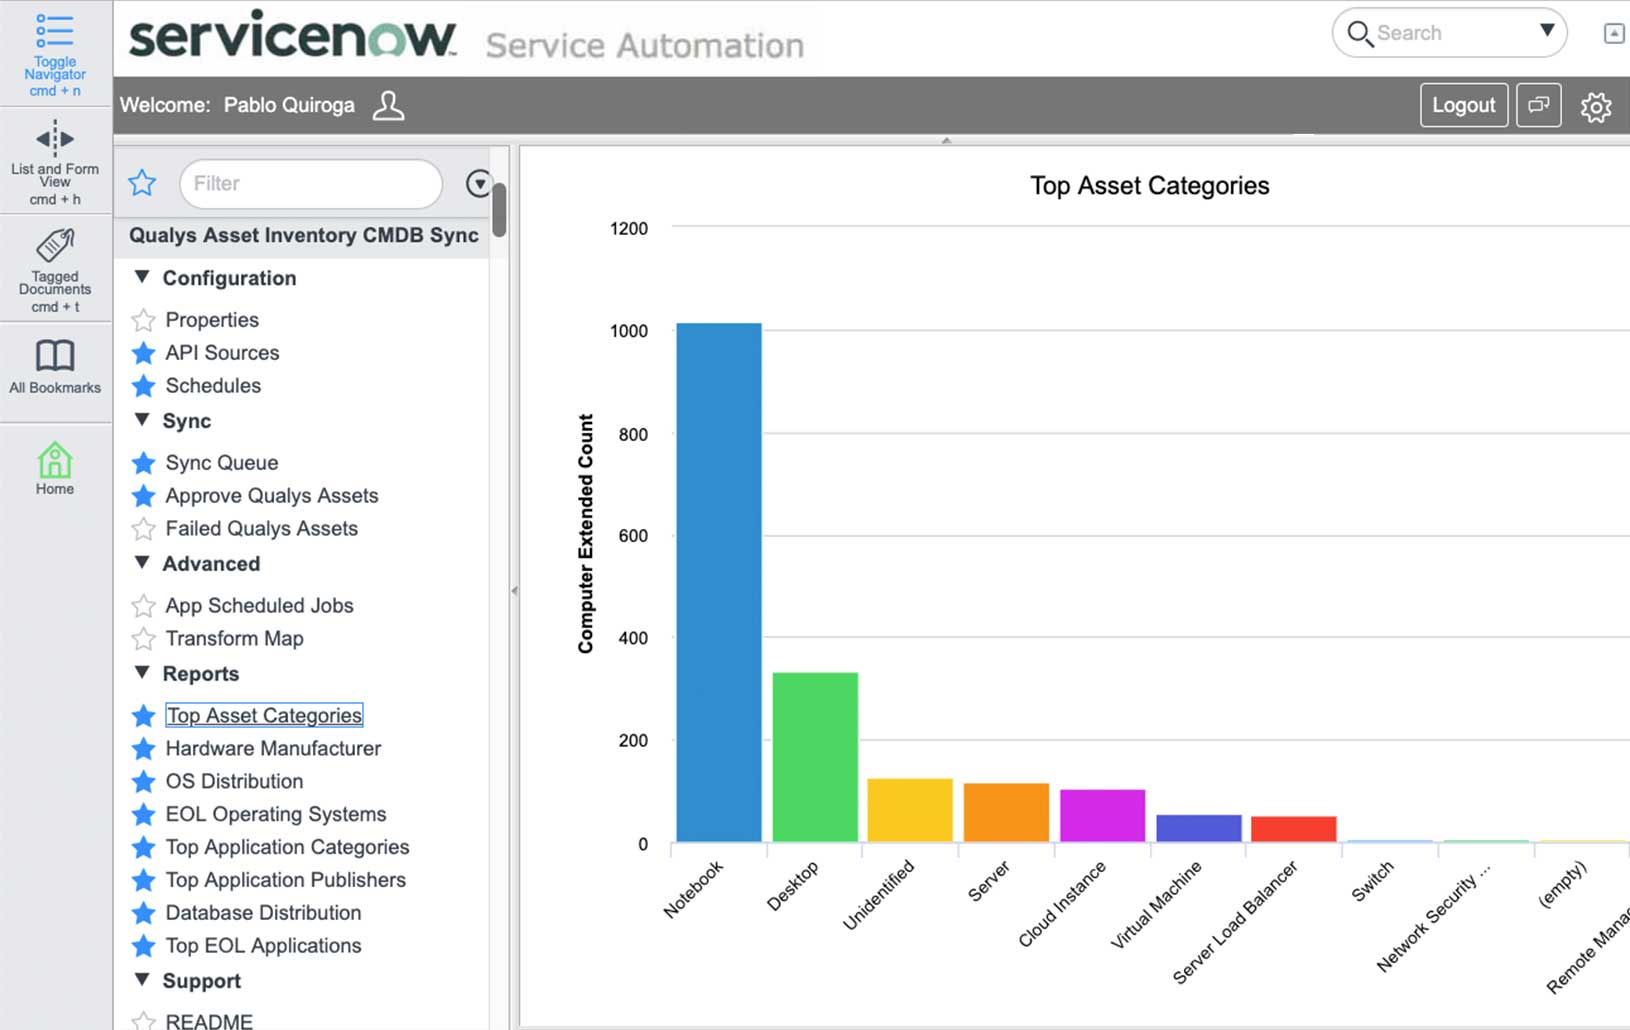Toggle favorite star for Top EOL Applications

[x=143, y=946]
